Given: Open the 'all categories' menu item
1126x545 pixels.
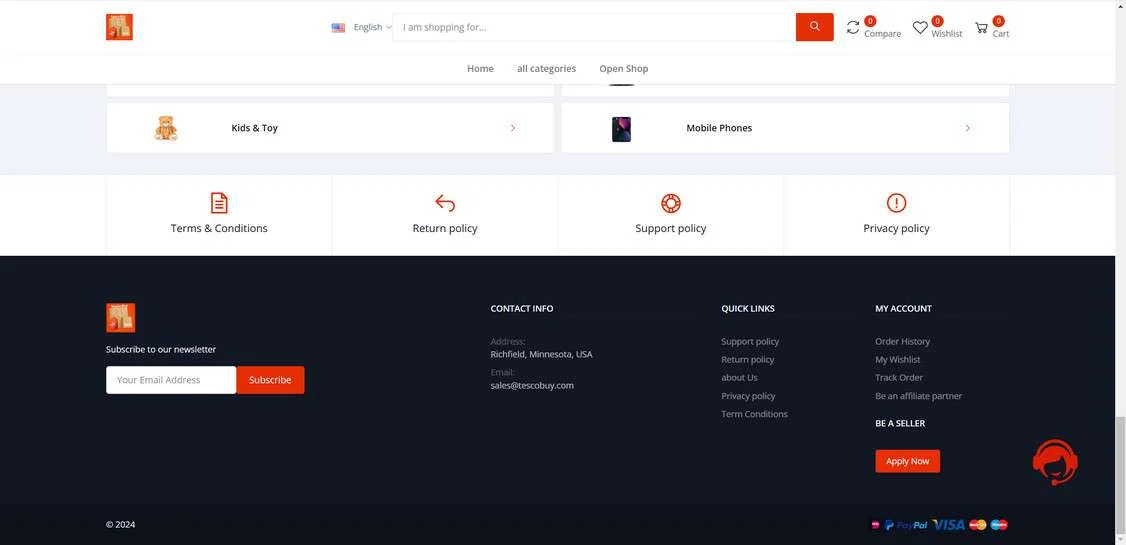Looking at the screenshot, I should coord(546,69).
